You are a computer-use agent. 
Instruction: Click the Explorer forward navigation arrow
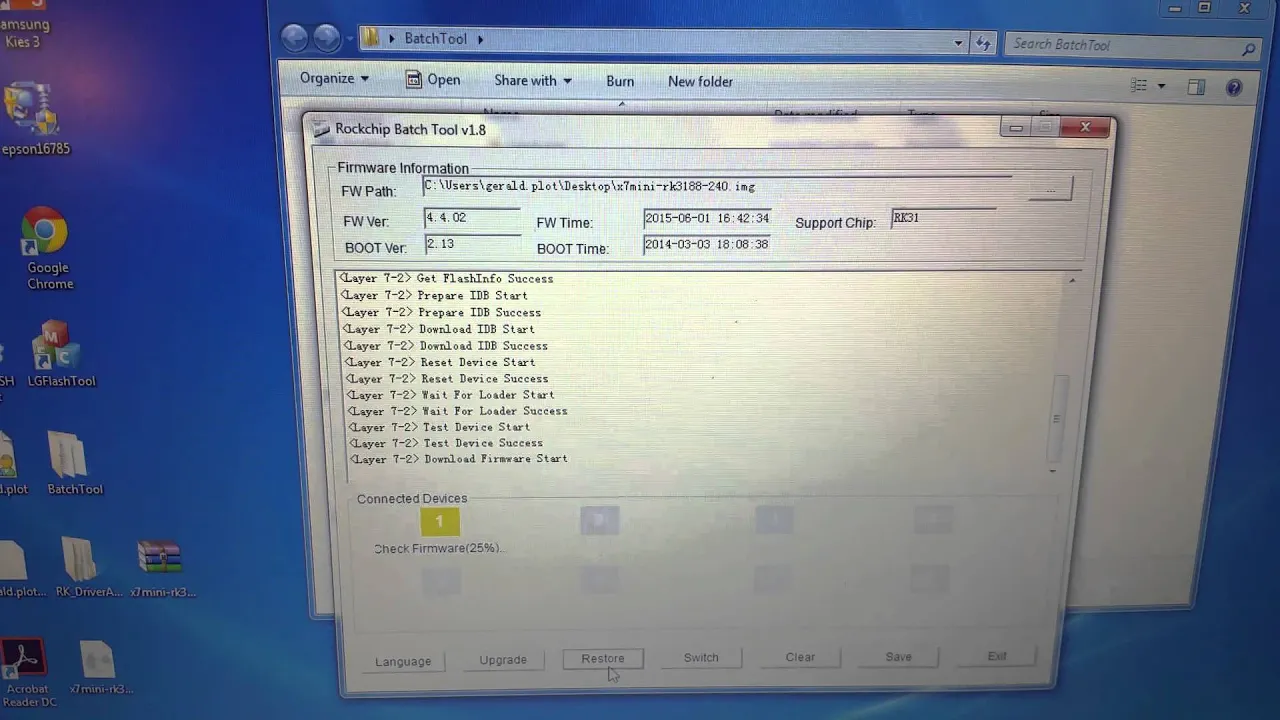pos(327,38)
